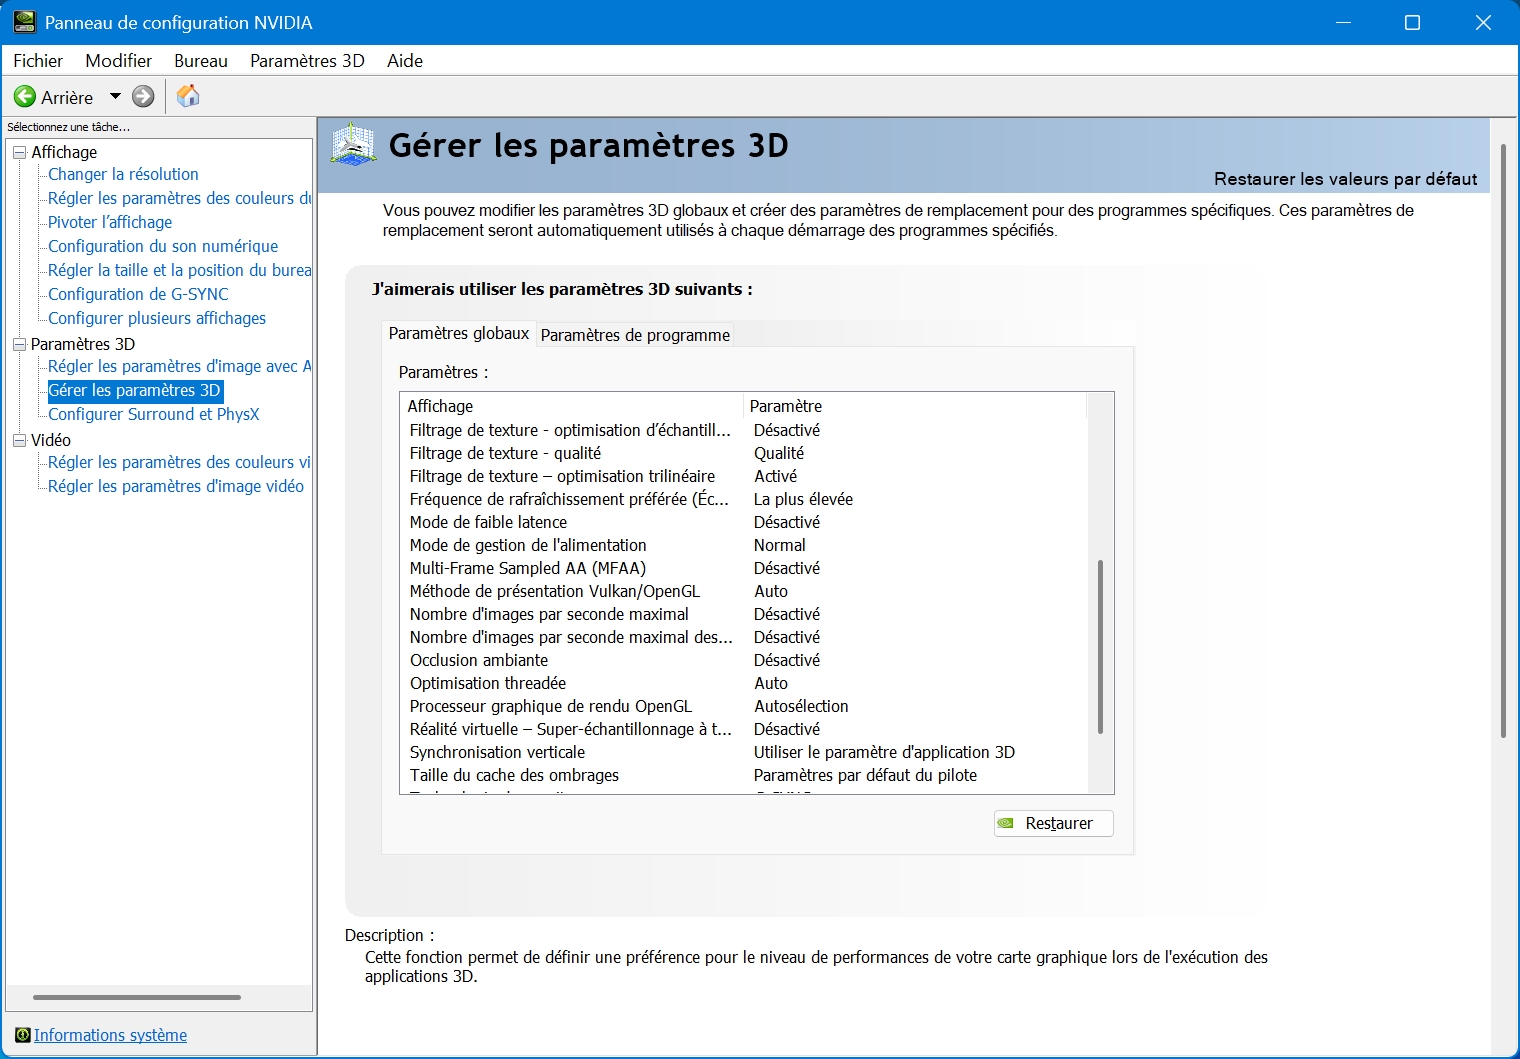Select Mode de gestion de l'alimentation row
The height and width of the screenshot is (1059, 1520).
pyautogui.click(x=742, y=545)
